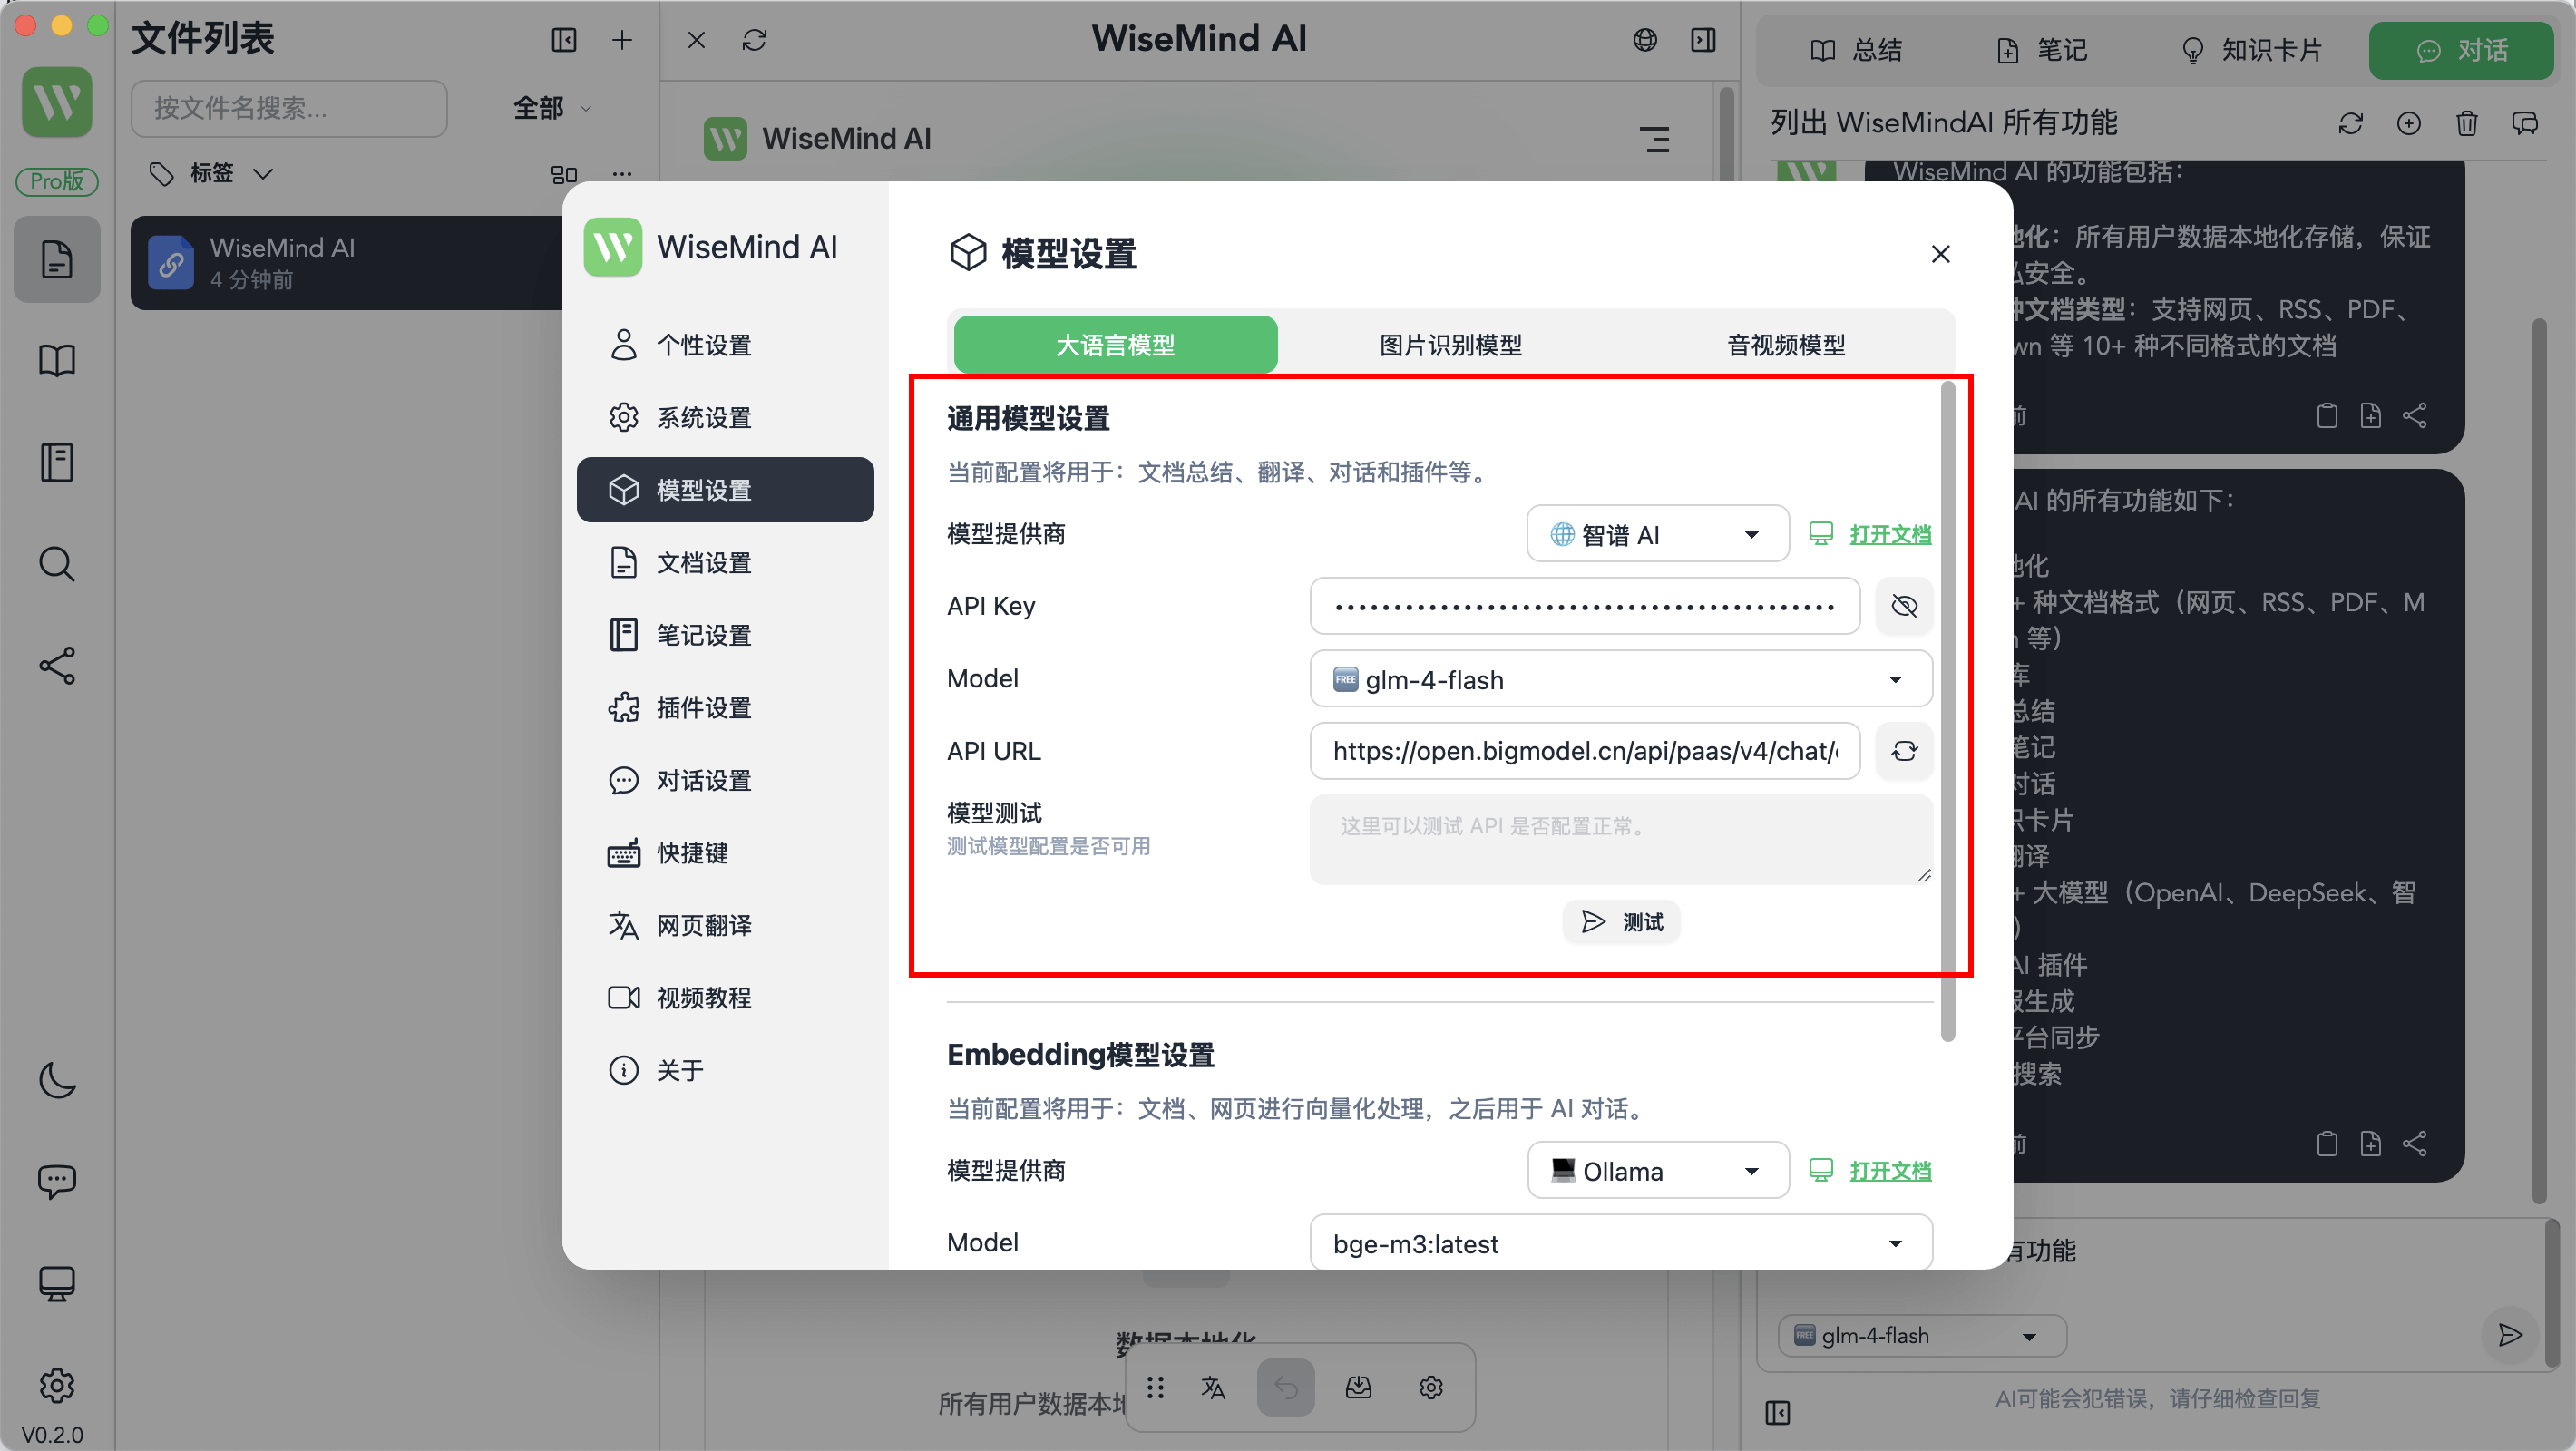Open the chat bubble icon in sidebar

57,1182
